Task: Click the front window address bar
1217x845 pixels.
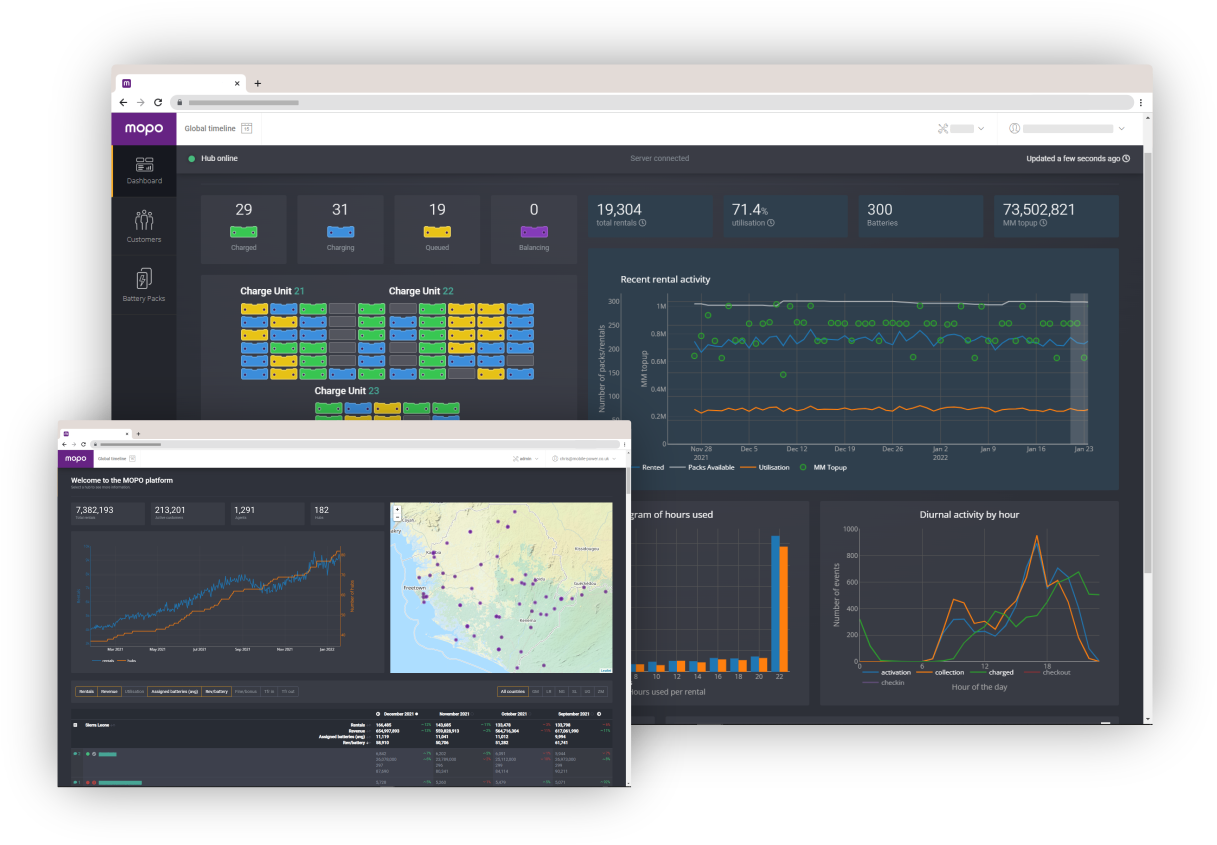Action: 354,444
